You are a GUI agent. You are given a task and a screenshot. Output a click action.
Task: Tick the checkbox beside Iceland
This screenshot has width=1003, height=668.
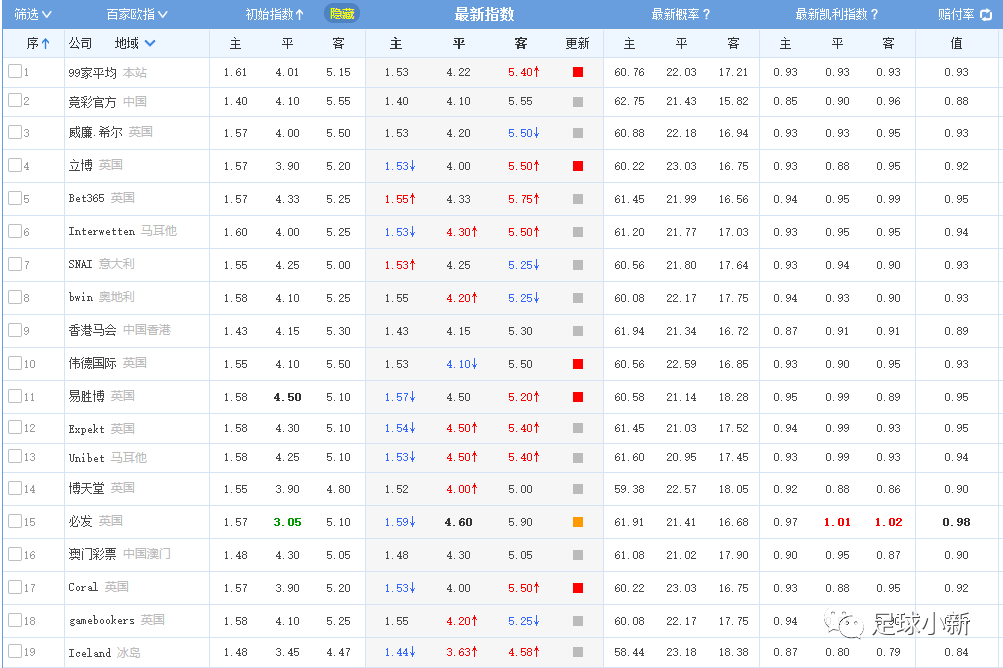(15, 651)
